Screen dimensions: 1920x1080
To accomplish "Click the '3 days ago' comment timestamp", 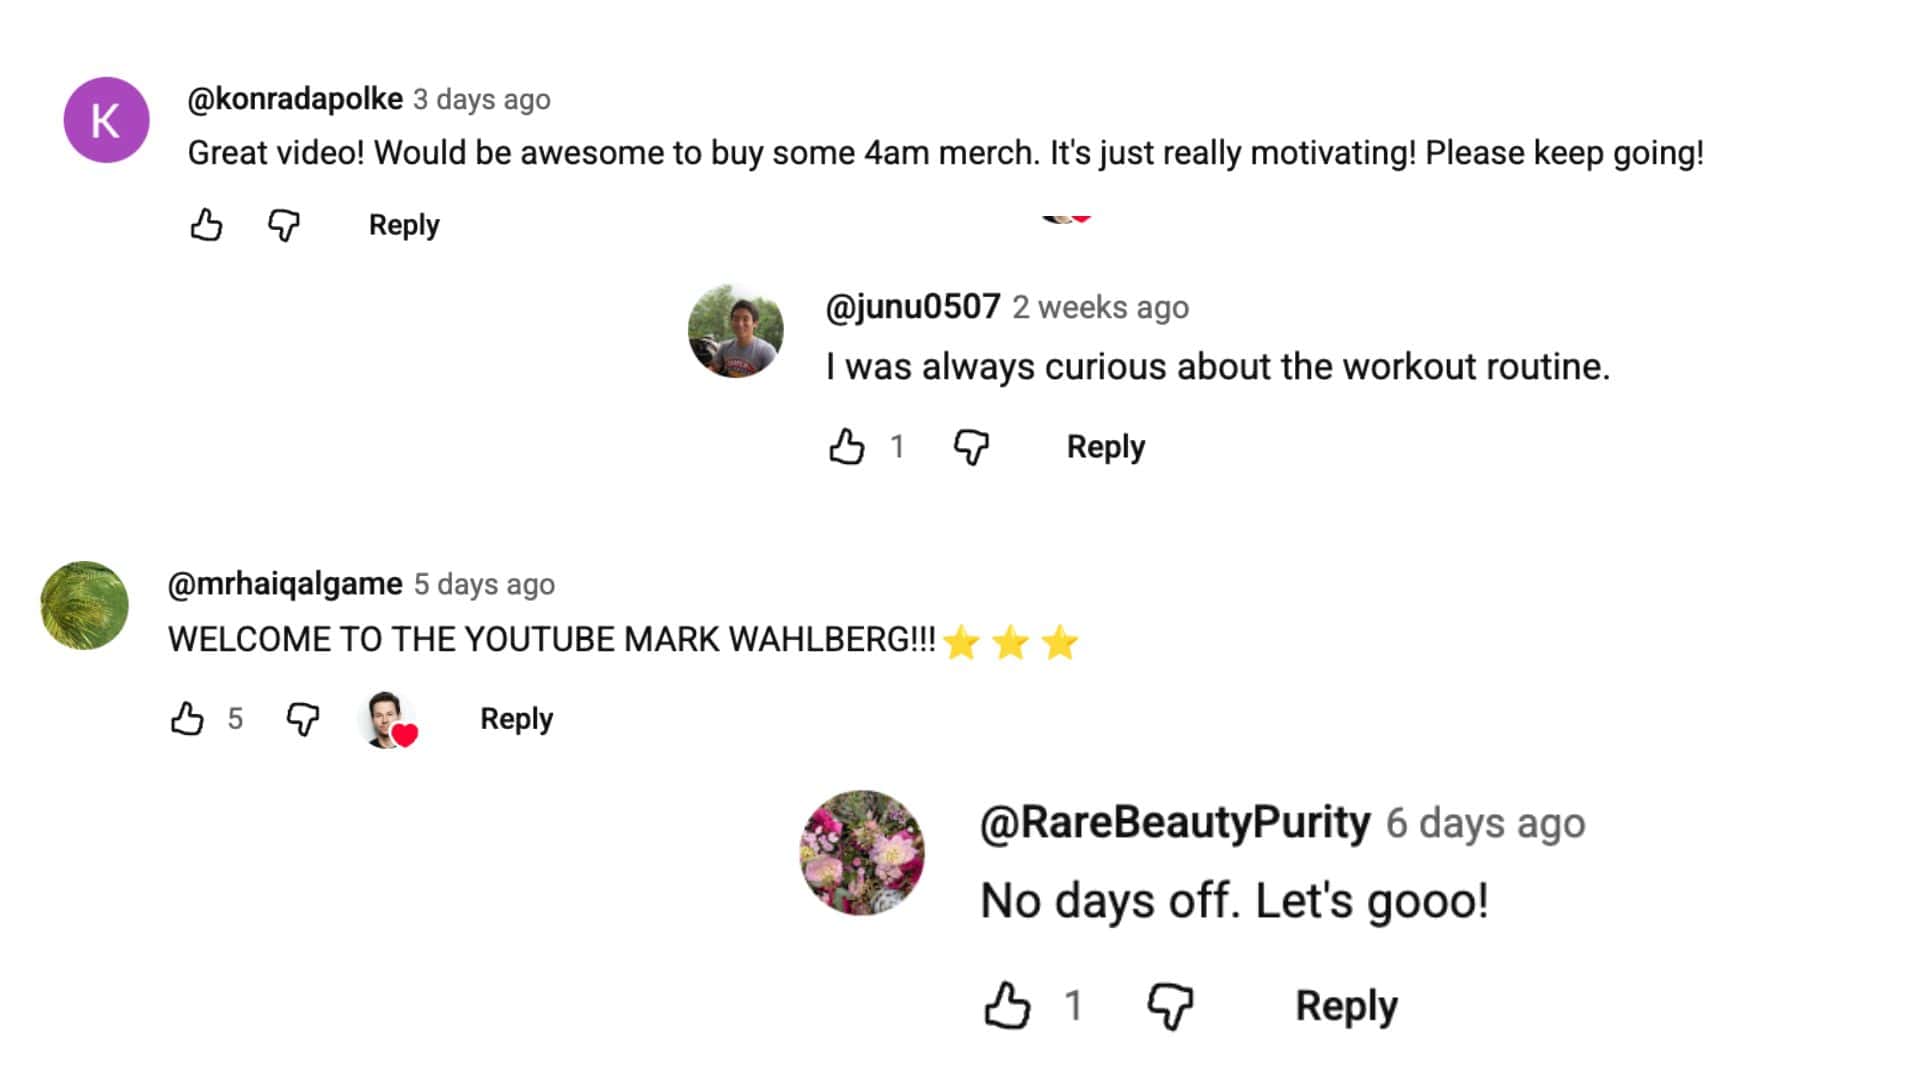I will point(482,100).
